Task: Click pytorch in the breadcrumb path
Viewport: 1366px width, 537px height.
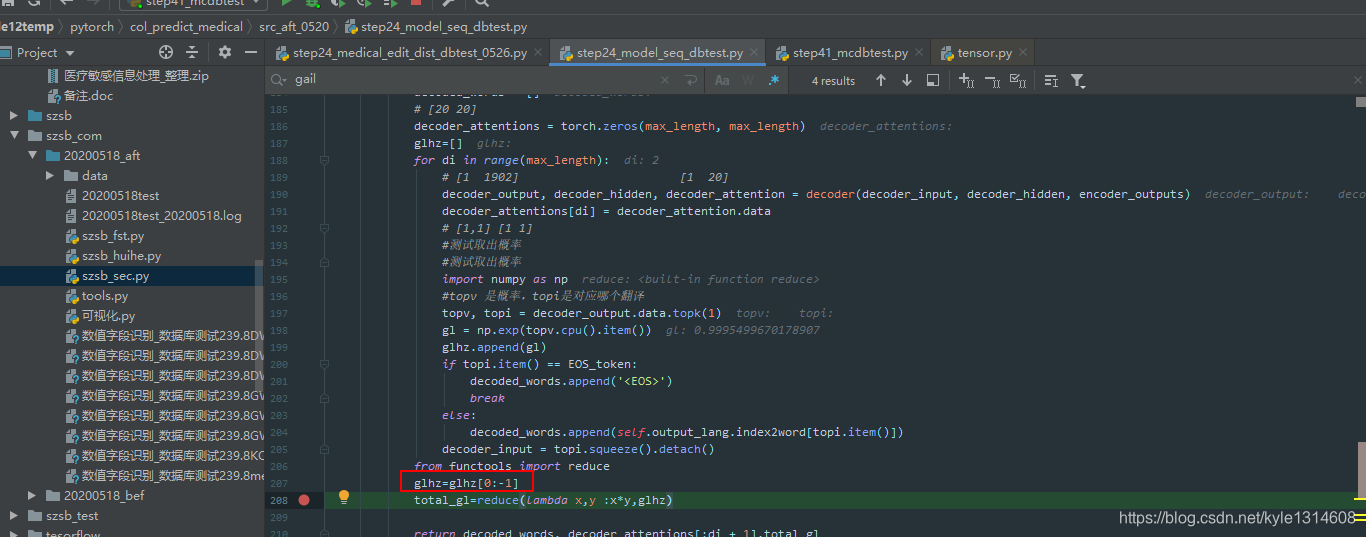Action: (x=92, y=27)
